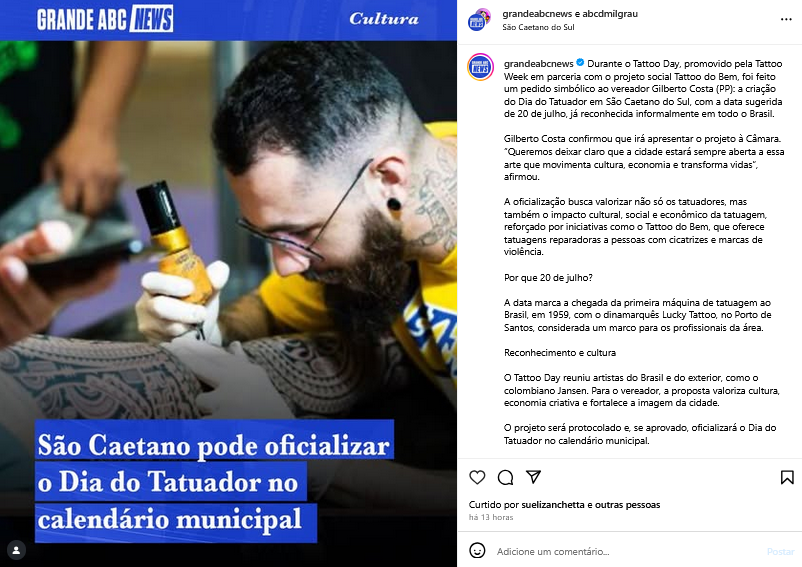Click the verified badge next to grandeabcnews

[x=580, y=63]
